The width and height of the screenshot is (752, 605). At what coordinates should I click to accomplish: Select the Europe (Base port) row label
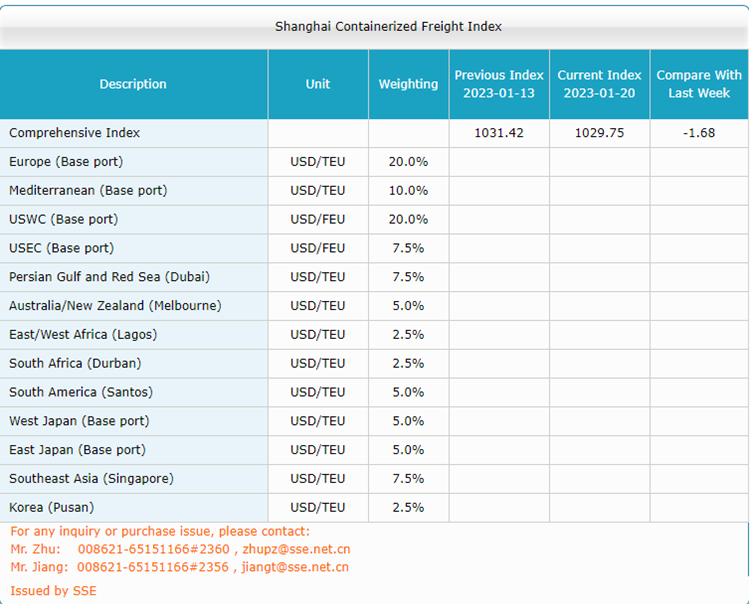click(x=66, y=162)
